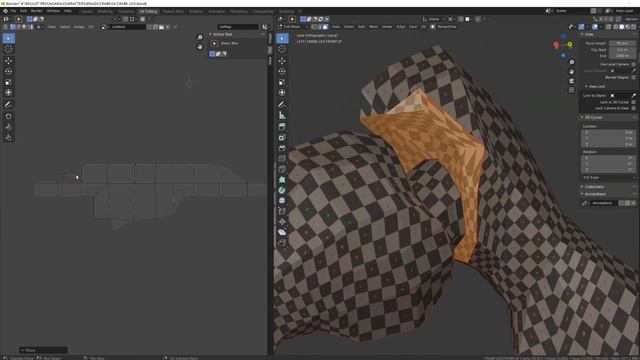
Task: Select the 3D viewport Annotate tool
Action: coord(282,104)
